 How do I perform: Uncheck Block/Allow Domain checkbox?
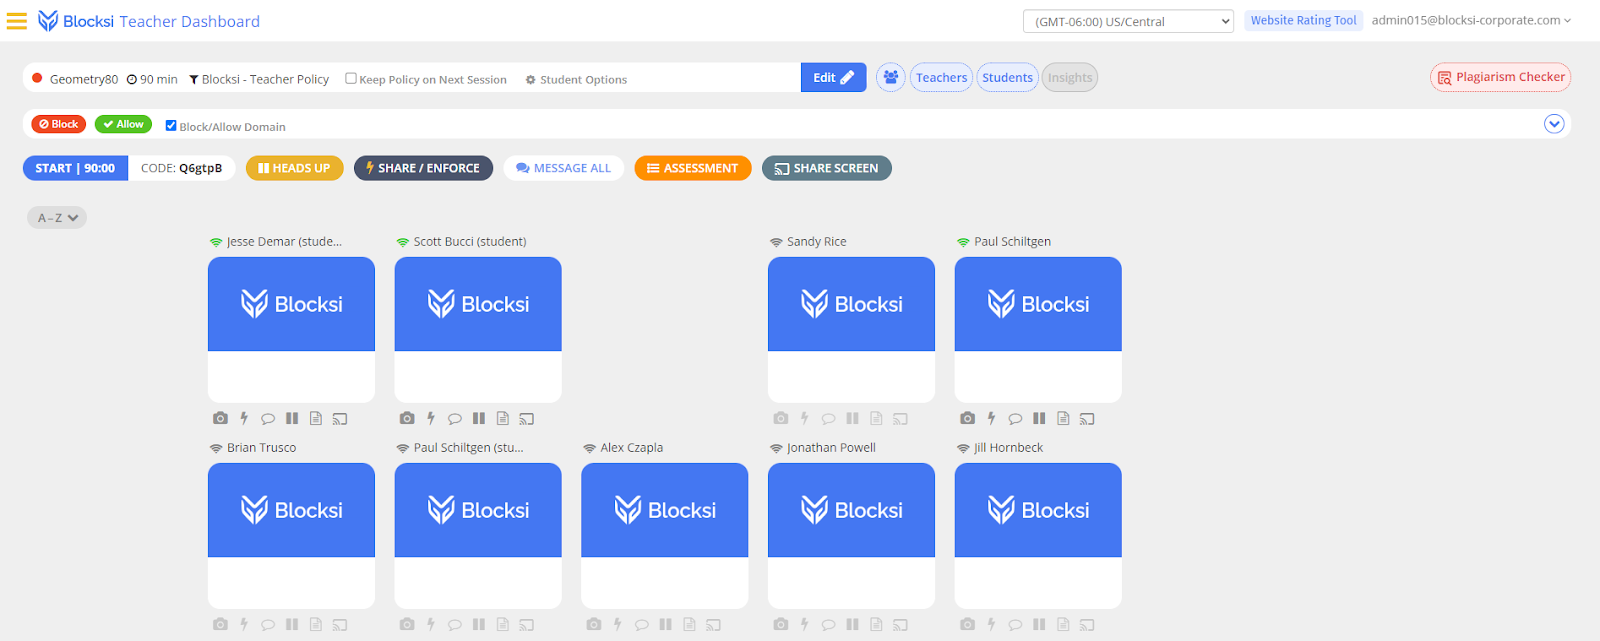pos(171,126)
